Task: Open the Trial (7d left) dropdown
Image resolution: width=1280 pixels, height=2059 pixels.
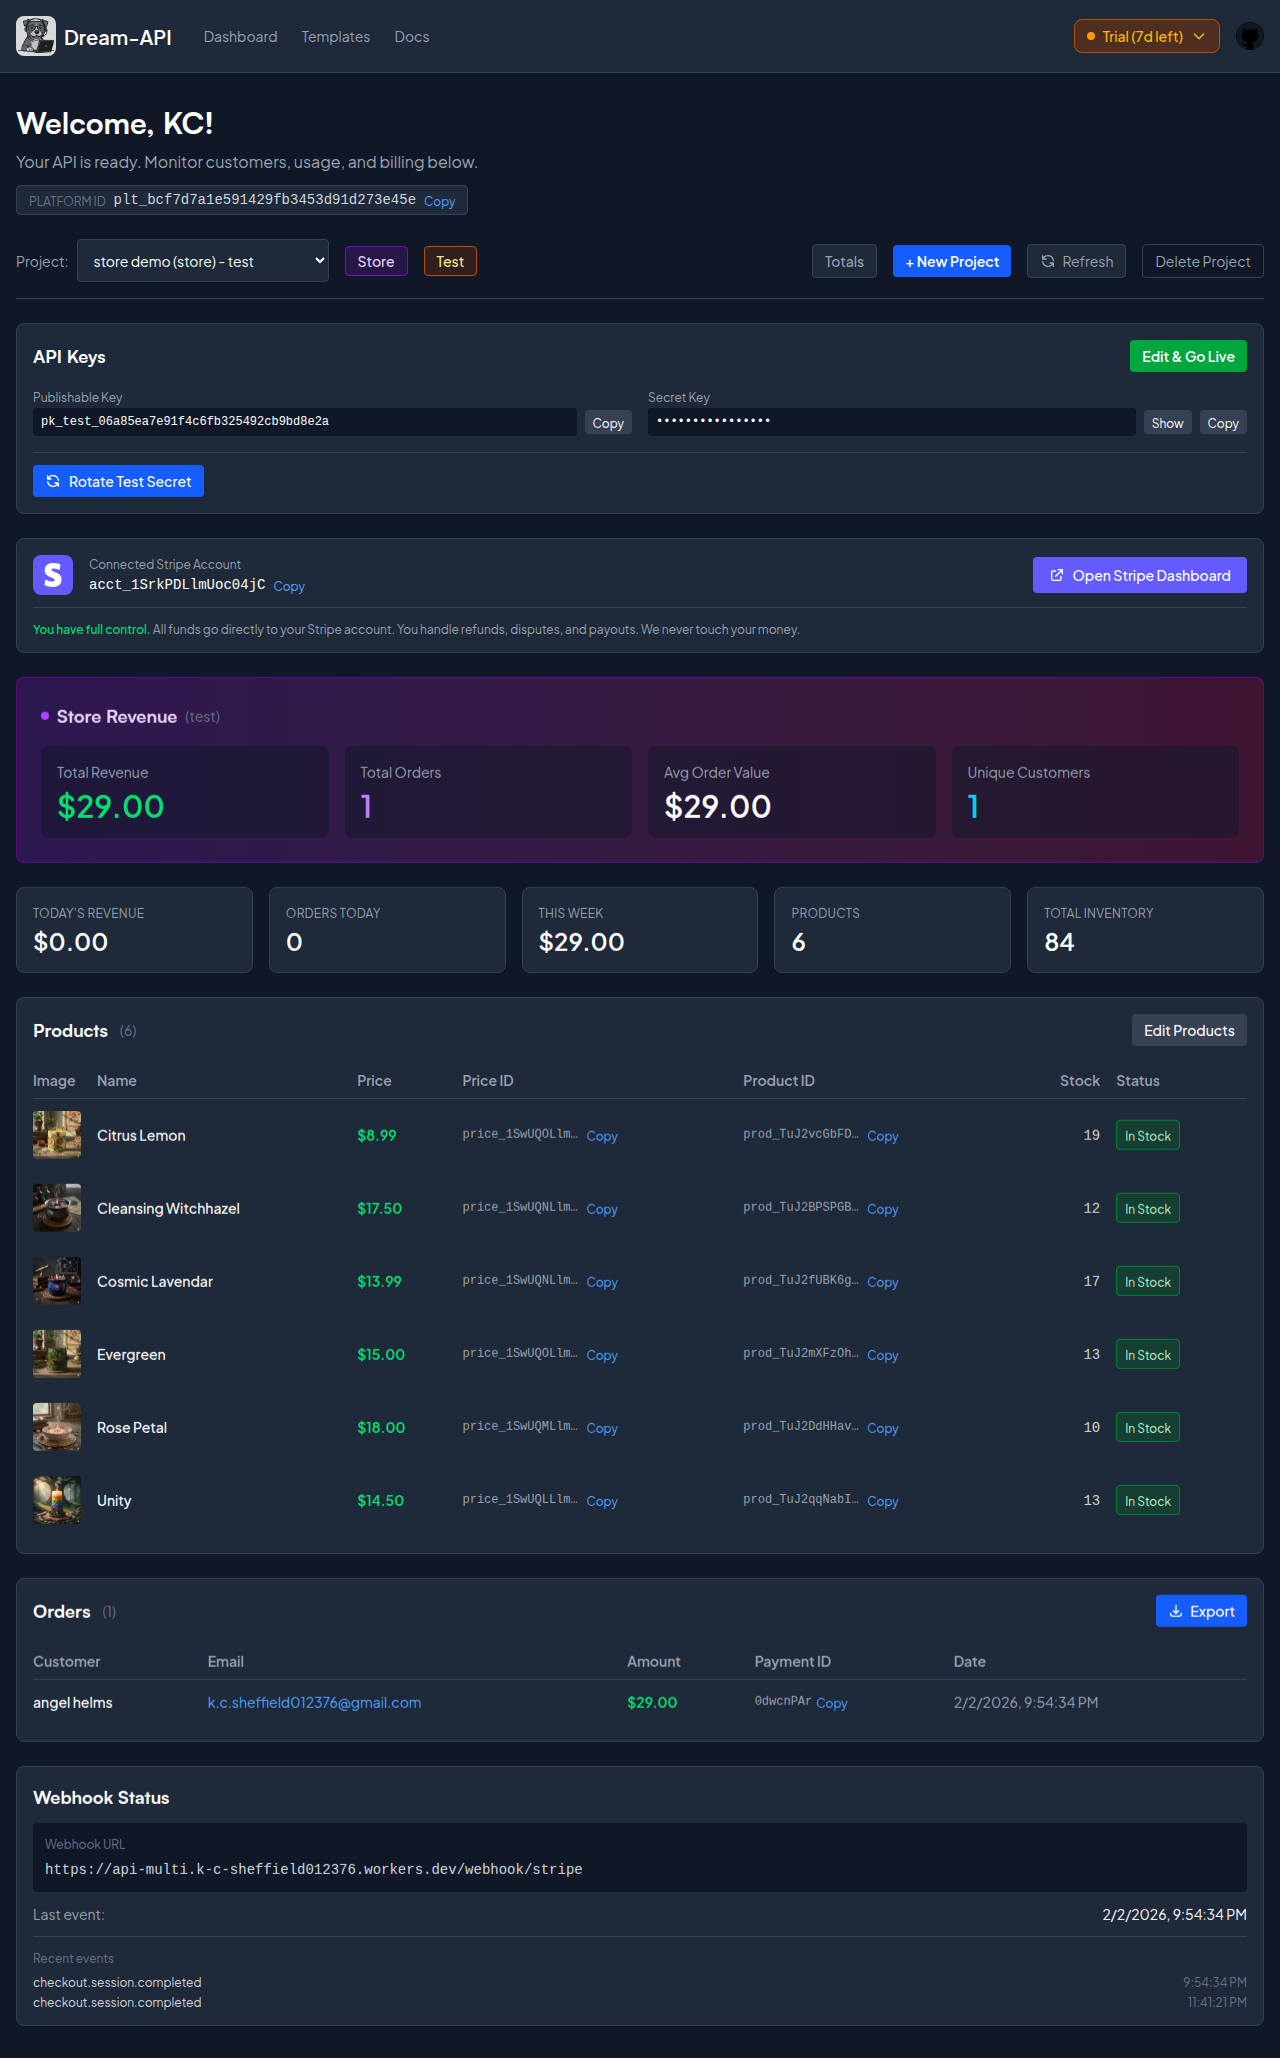Action: click(x=1146, y=37)
